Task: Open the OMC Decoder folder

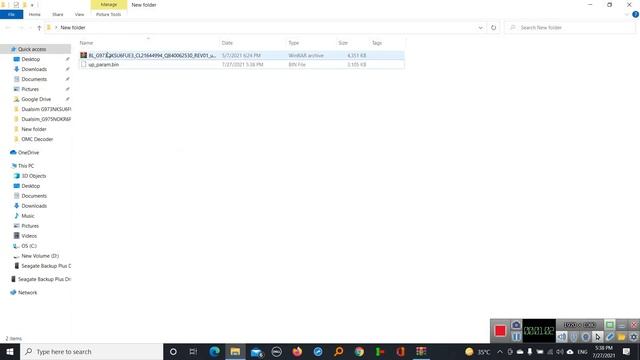Action: point(37,139)
